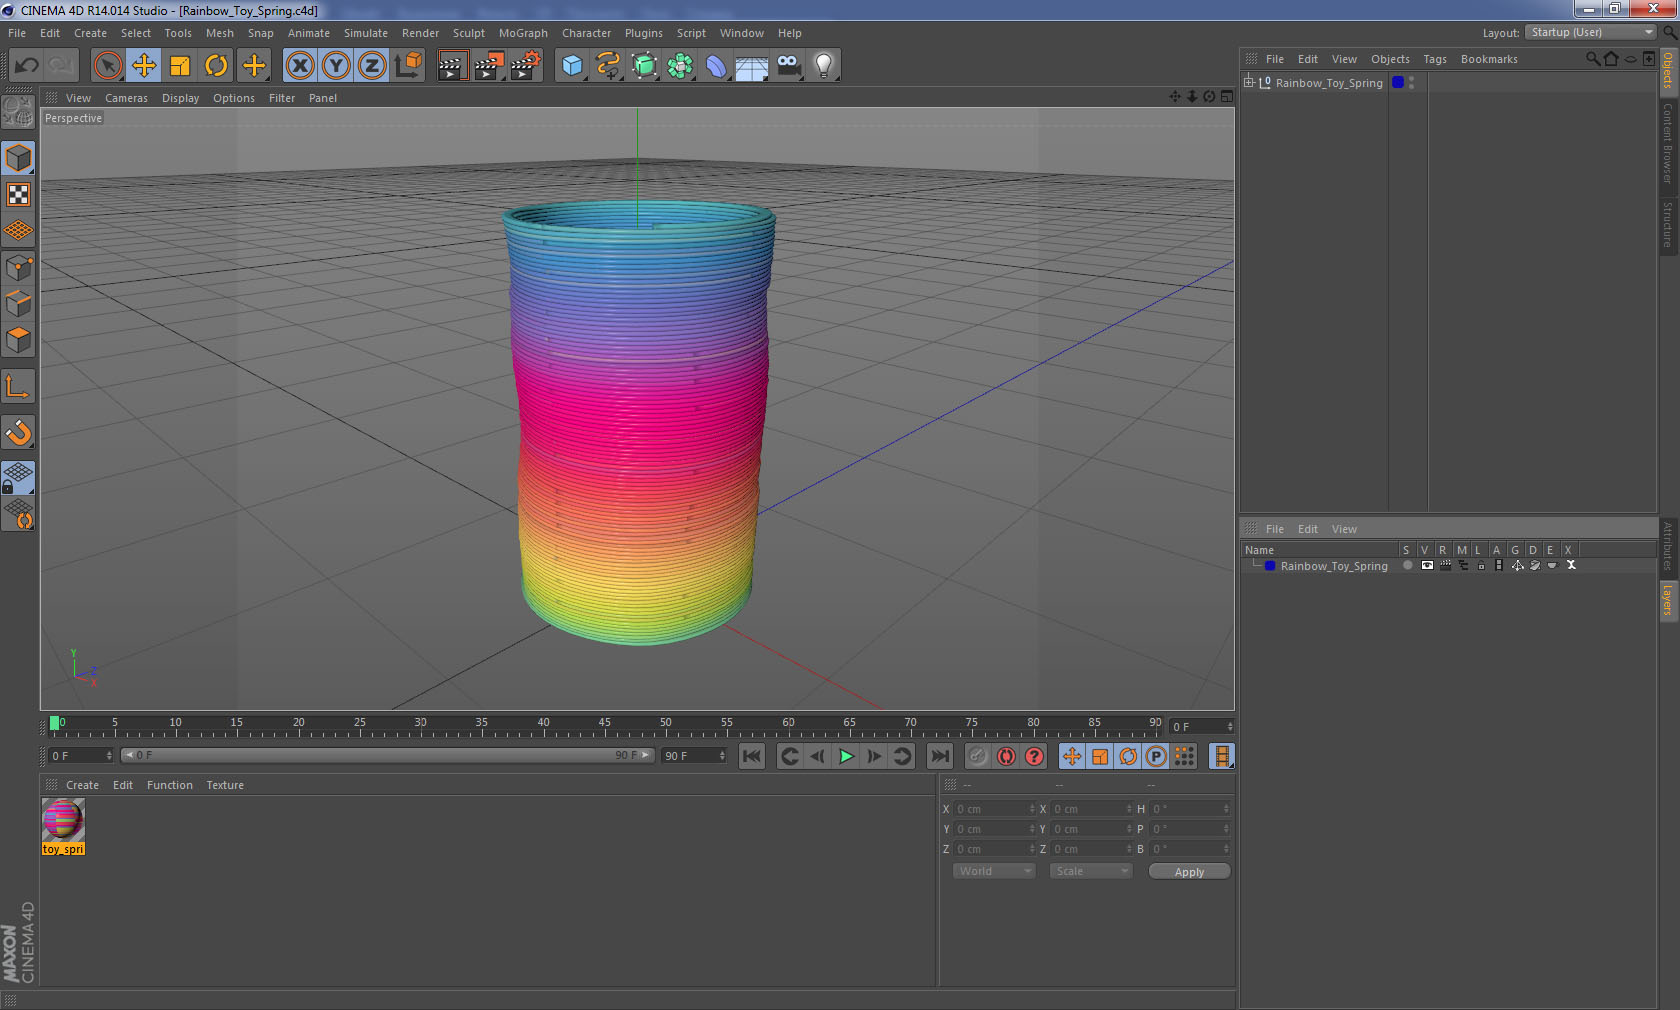1680x1010 pixels.
Task: Click the red Record Active Objects button
Action: pos(978,756)
